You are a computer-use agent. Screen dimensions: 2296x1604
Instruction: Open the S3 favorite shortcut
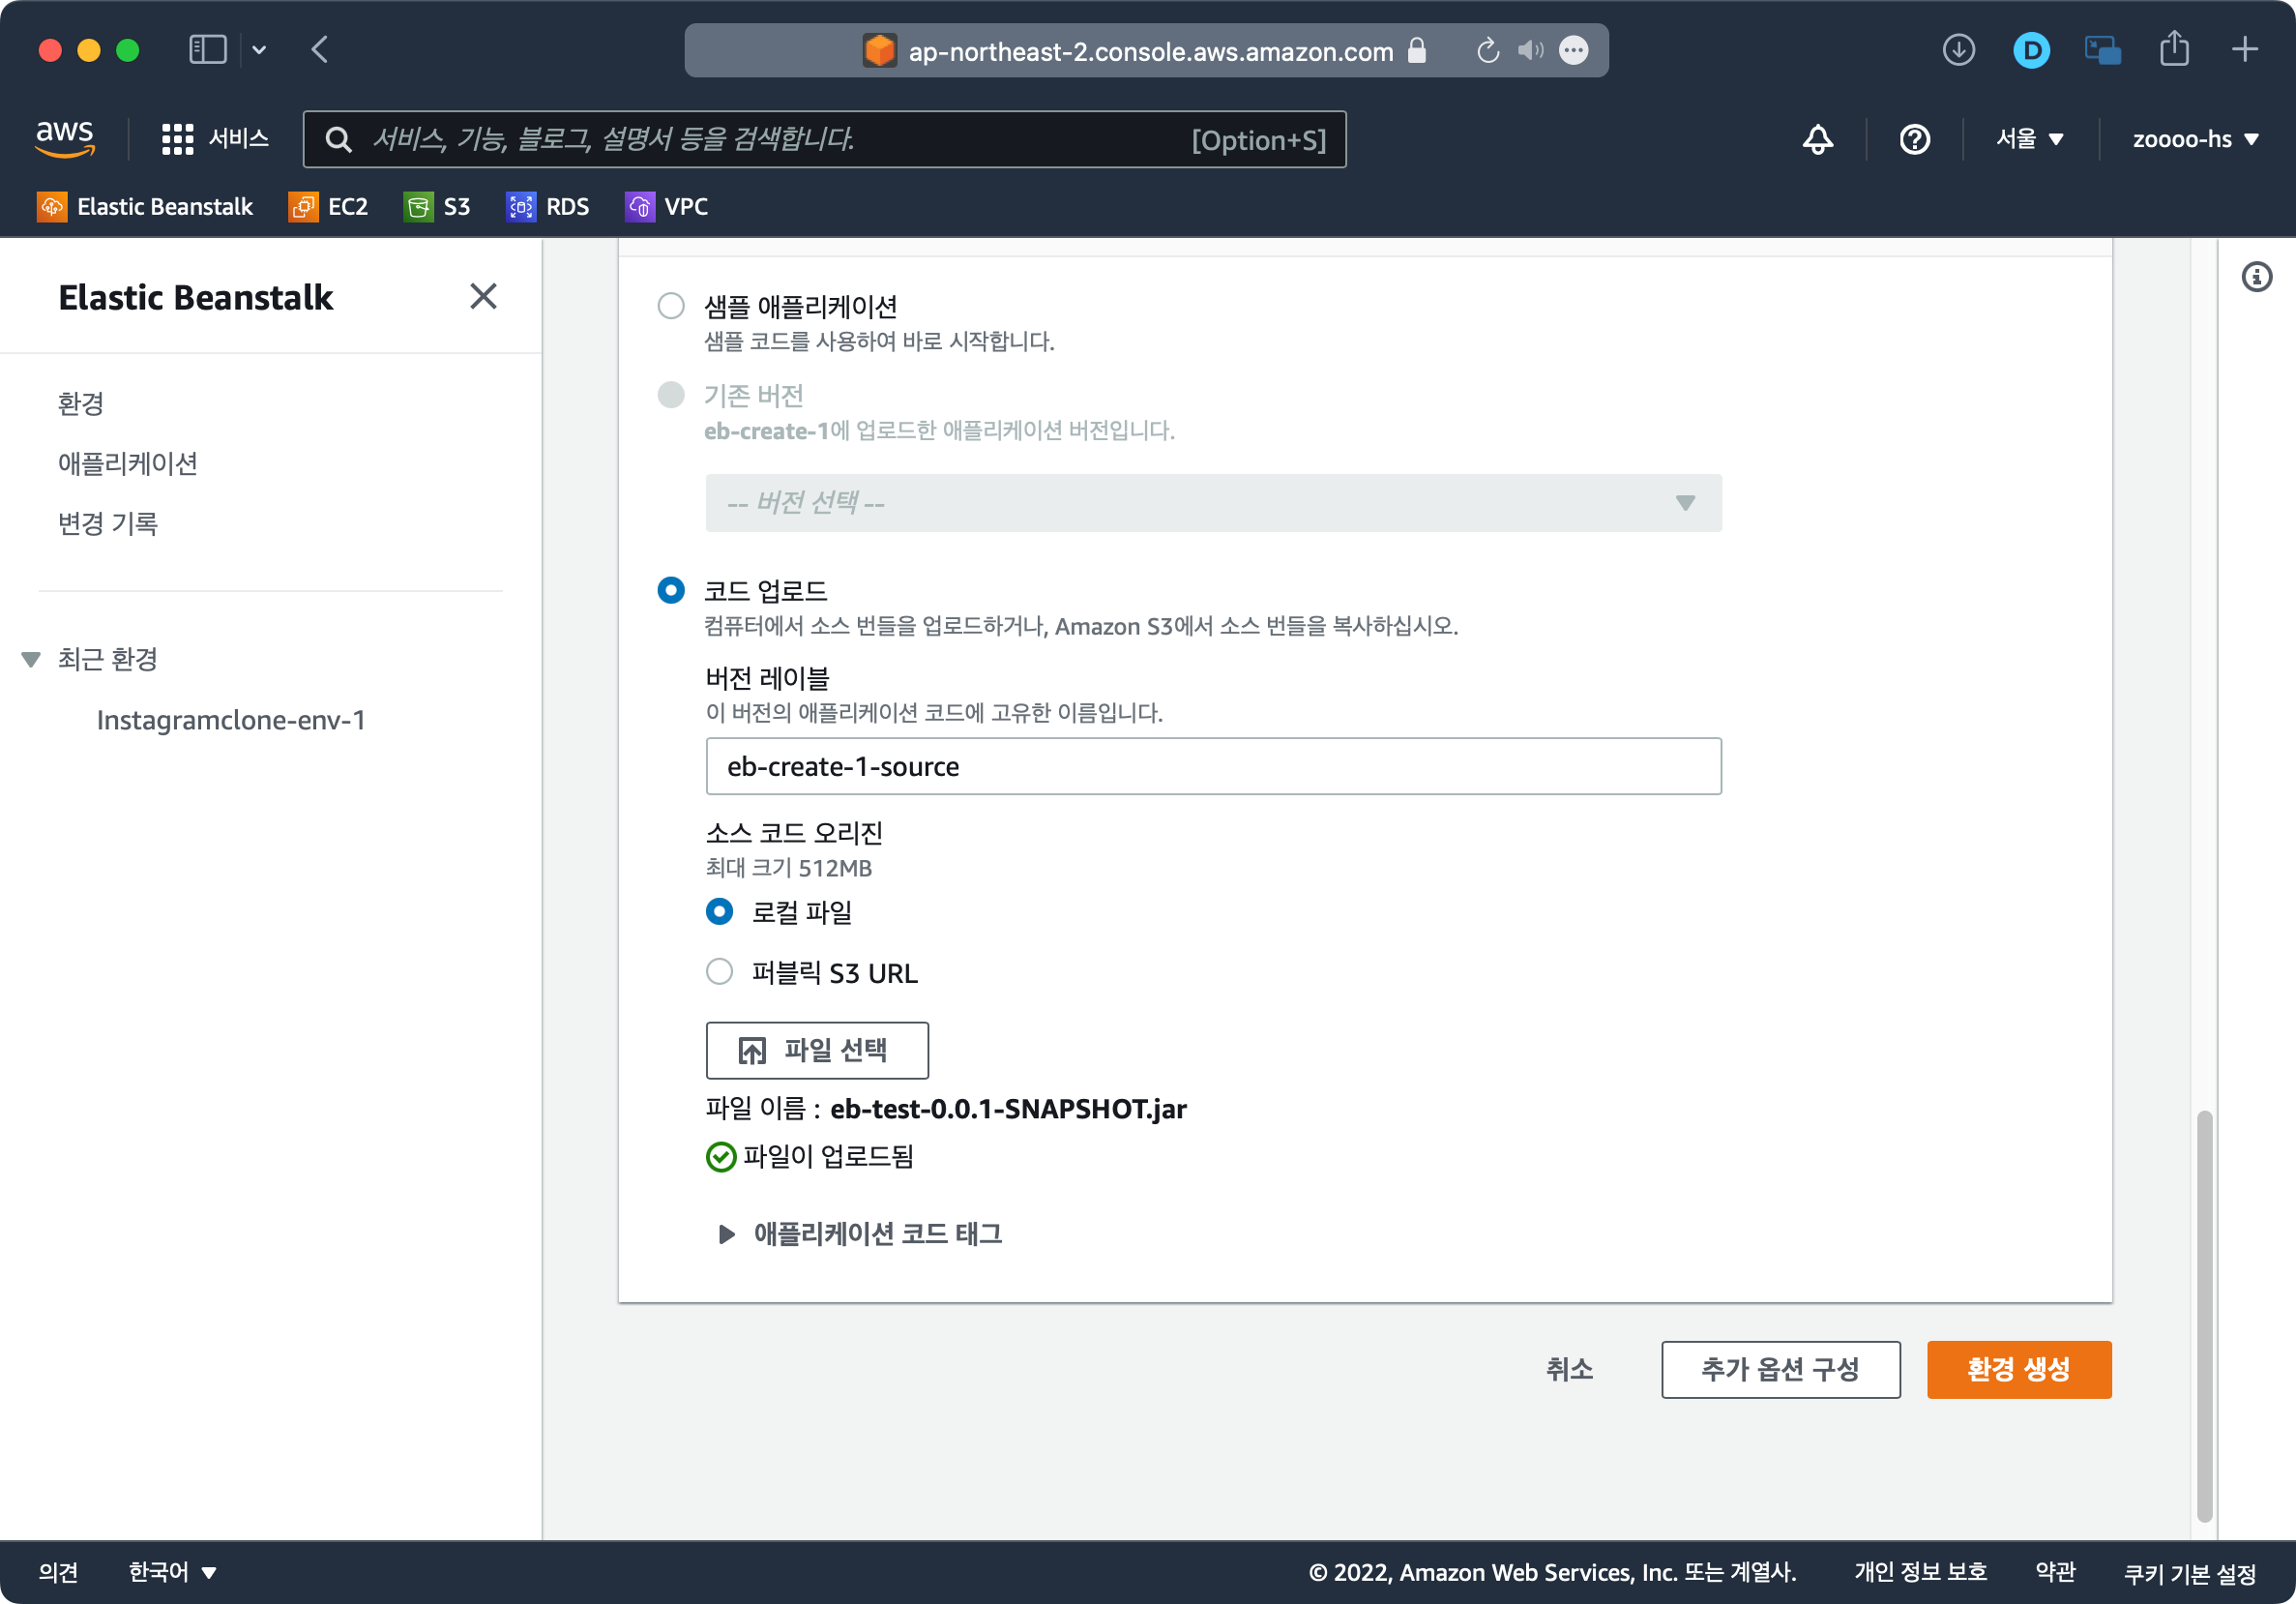point(437,207)
